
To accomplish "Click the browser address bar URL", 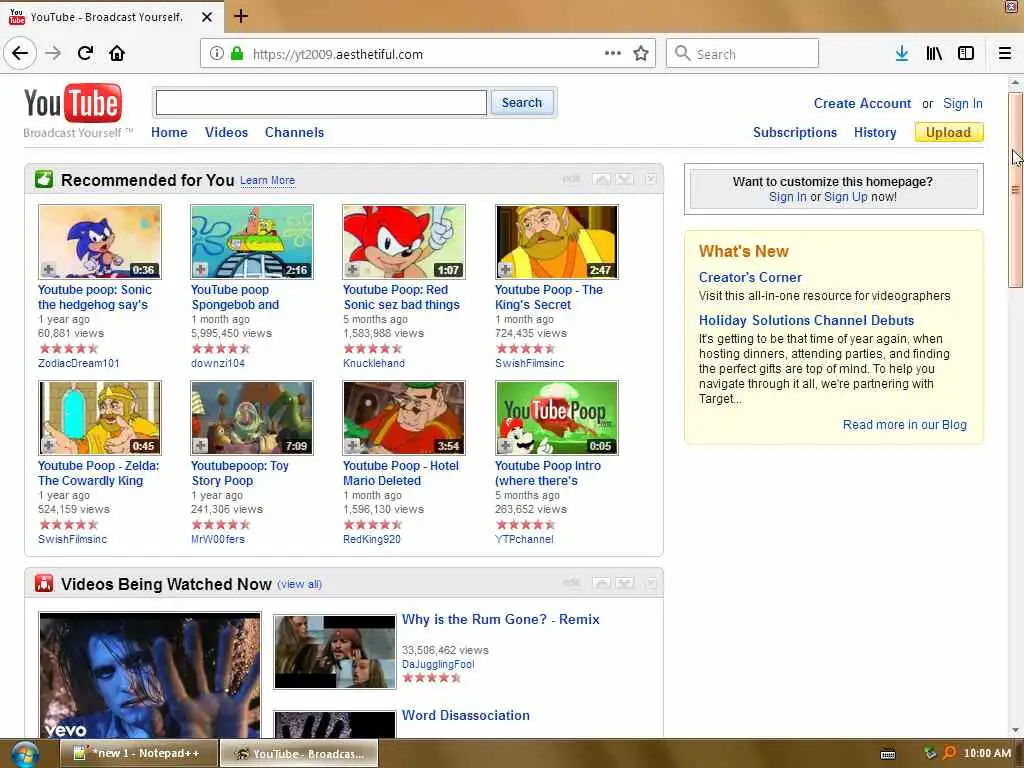I will pos(338,54).
